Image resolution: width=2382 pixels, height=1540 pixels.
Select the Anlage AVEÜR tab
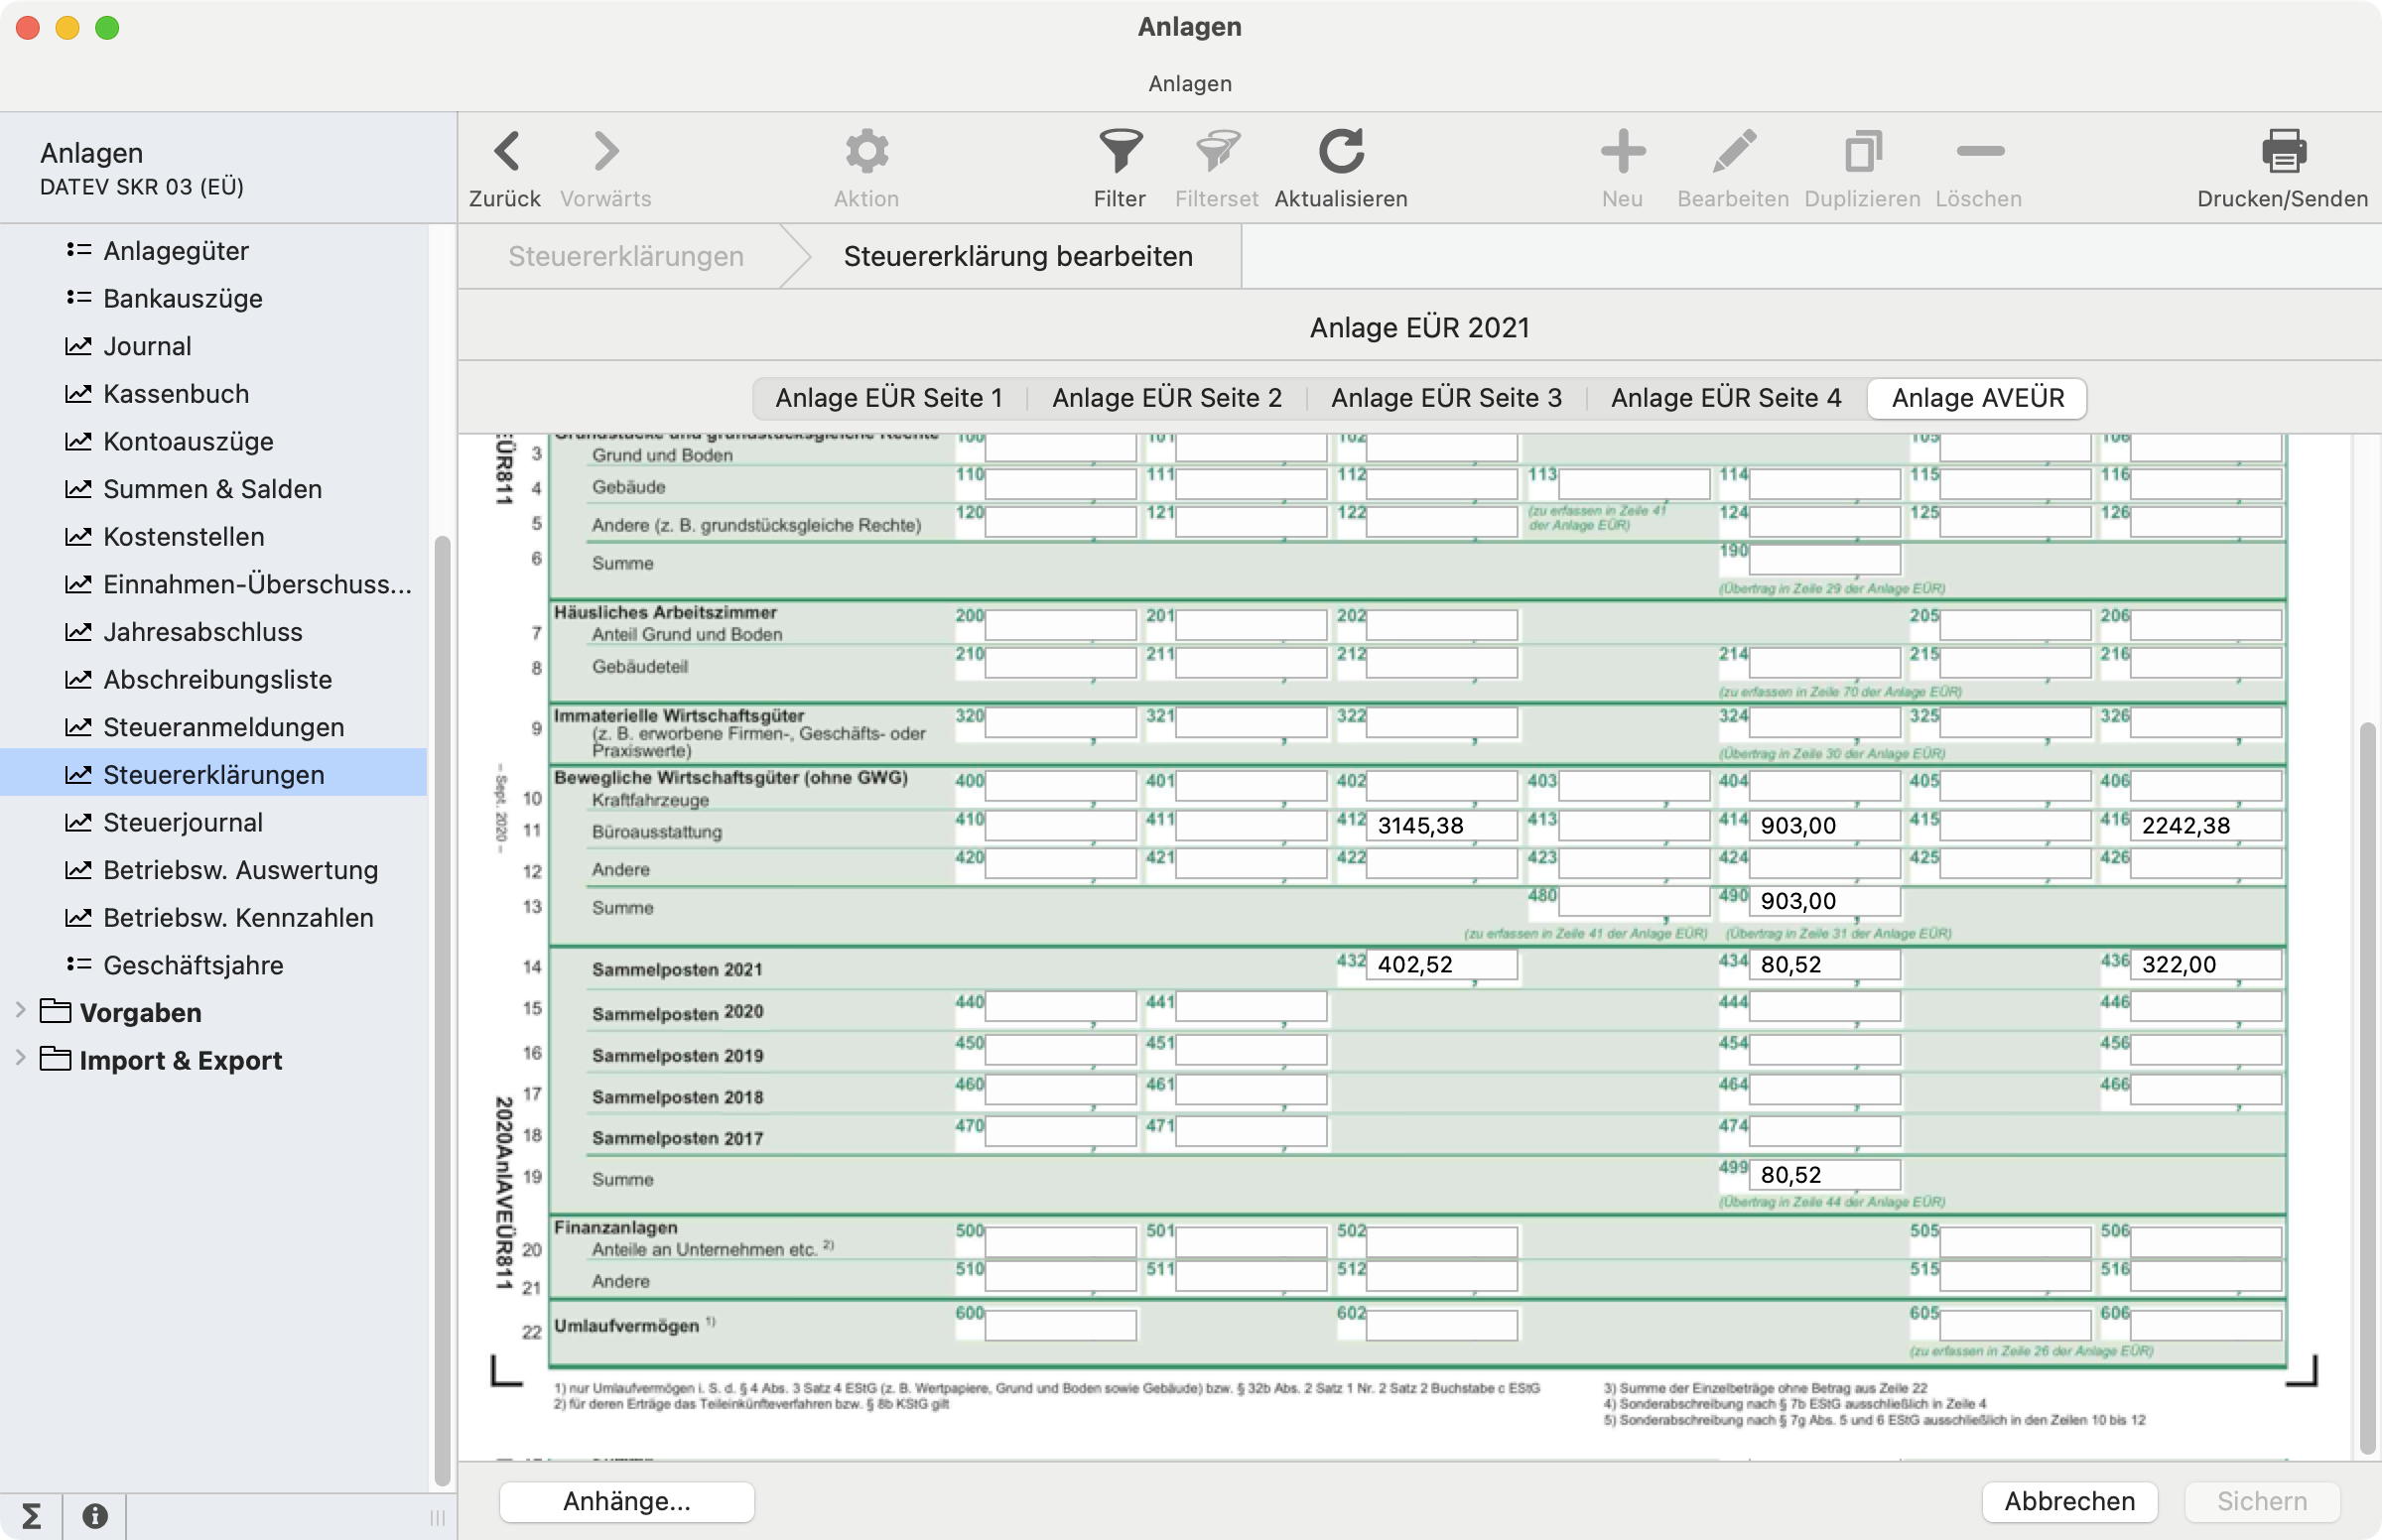pyautogui.click(x=1977, y=398)
